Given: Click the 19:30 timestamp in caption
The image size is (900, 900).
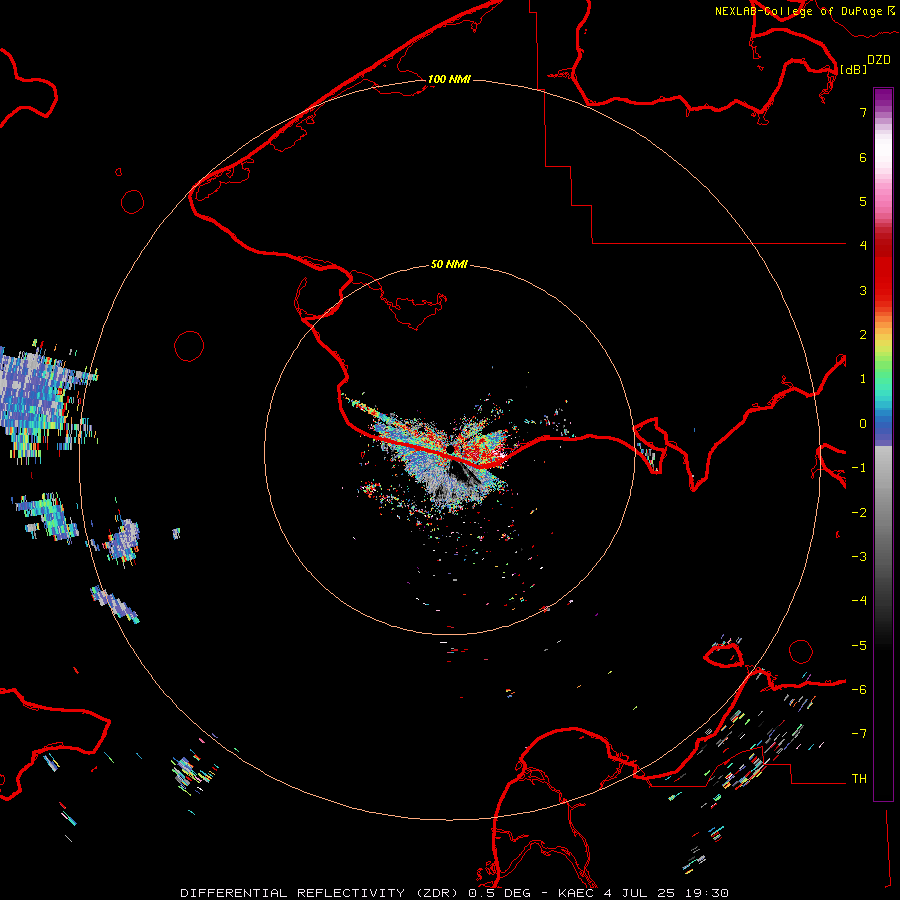Looking at the screenshot, I should click(x=709, y=893).
